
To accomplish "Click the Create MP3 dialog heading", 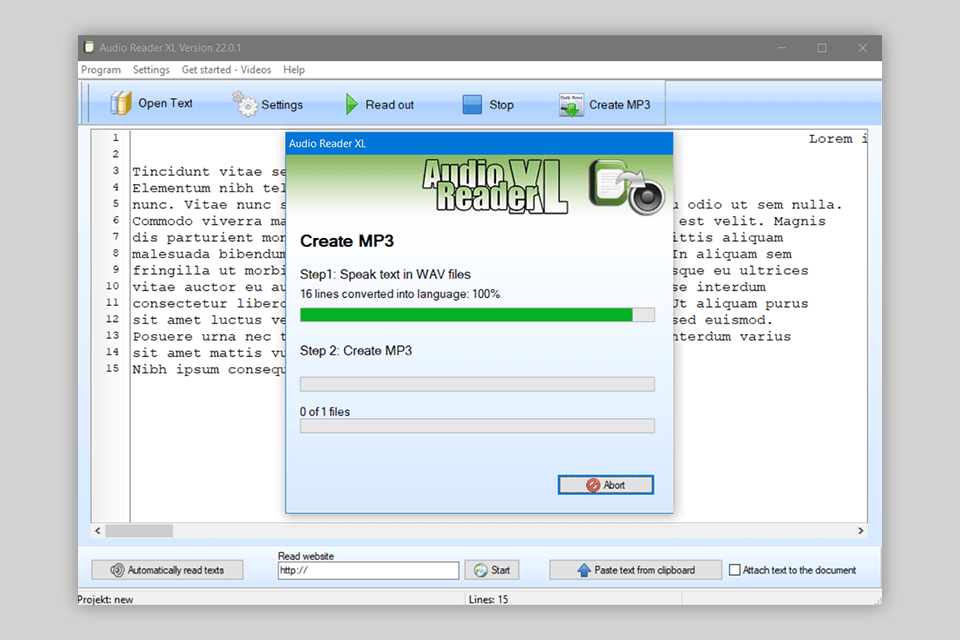I will (x=347, y=241).
